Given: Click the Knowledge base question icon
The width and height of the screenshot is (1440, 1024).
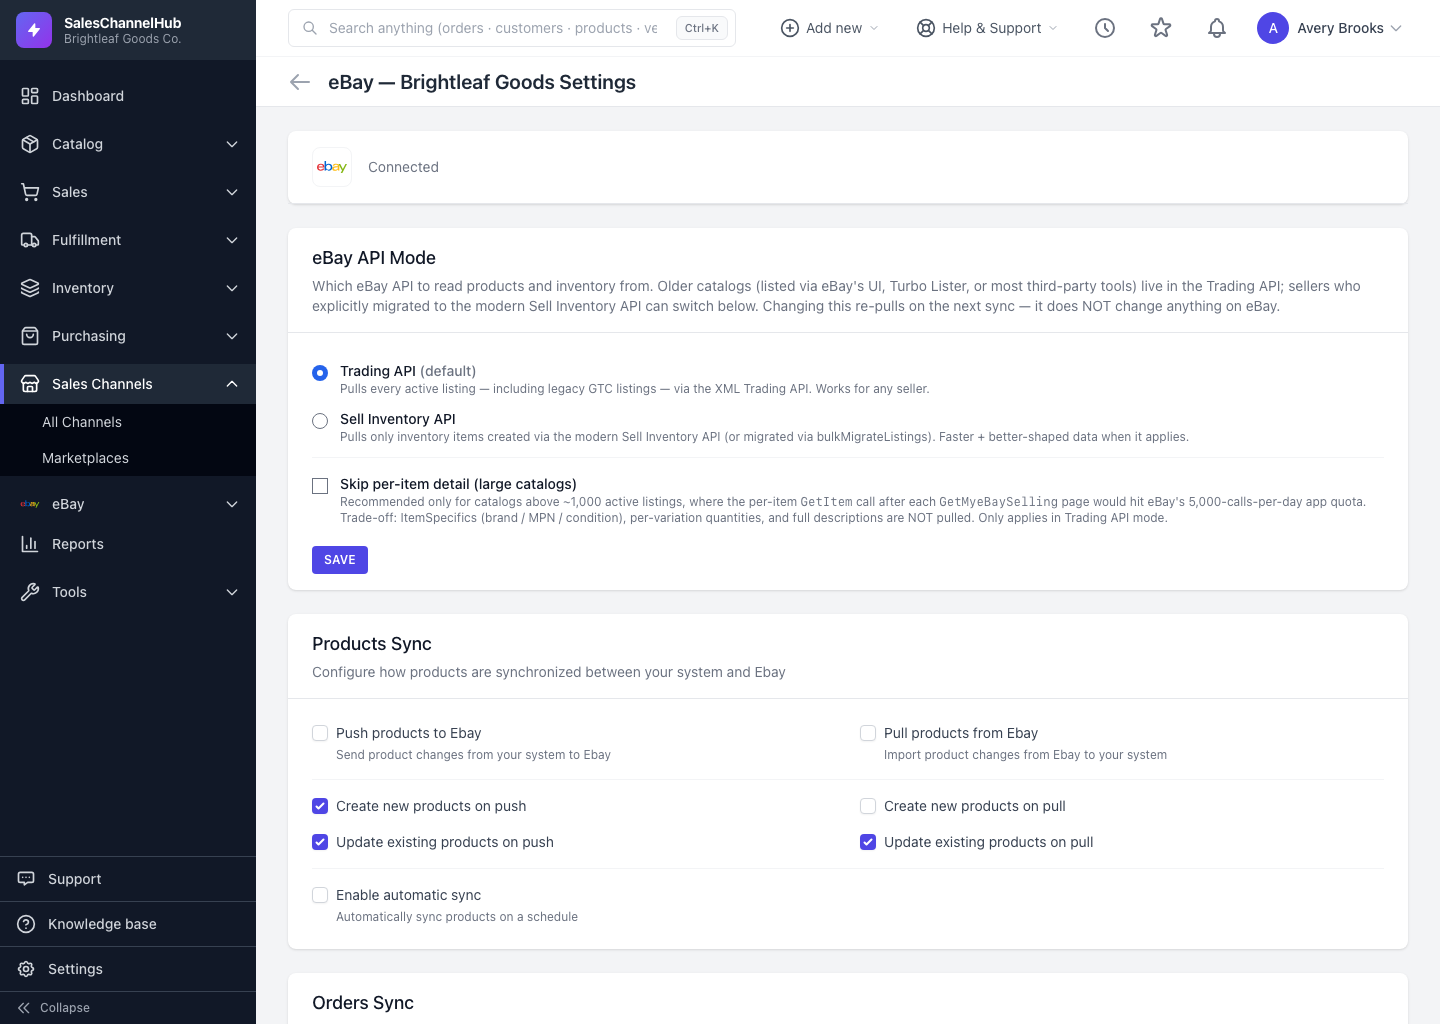Looking at the screenshot, I should [26, 924].
